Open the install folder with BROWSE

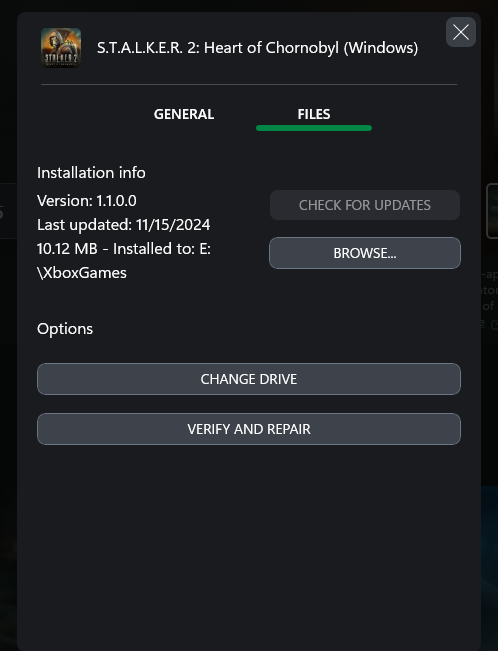[x=365, y=253]
